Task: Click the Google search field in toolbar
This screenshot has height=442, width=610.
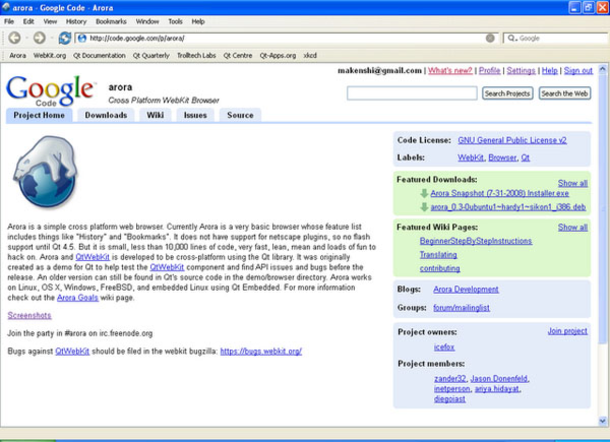Action: (555, 38)
